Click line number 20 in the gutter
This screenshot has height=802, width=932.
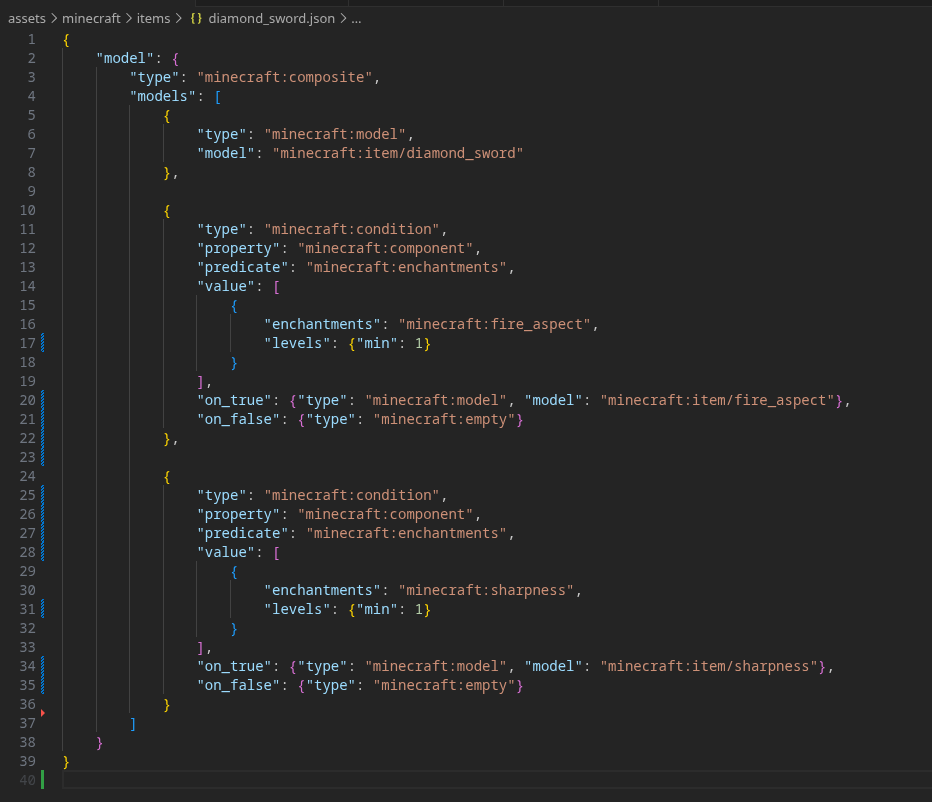[27, 400]
